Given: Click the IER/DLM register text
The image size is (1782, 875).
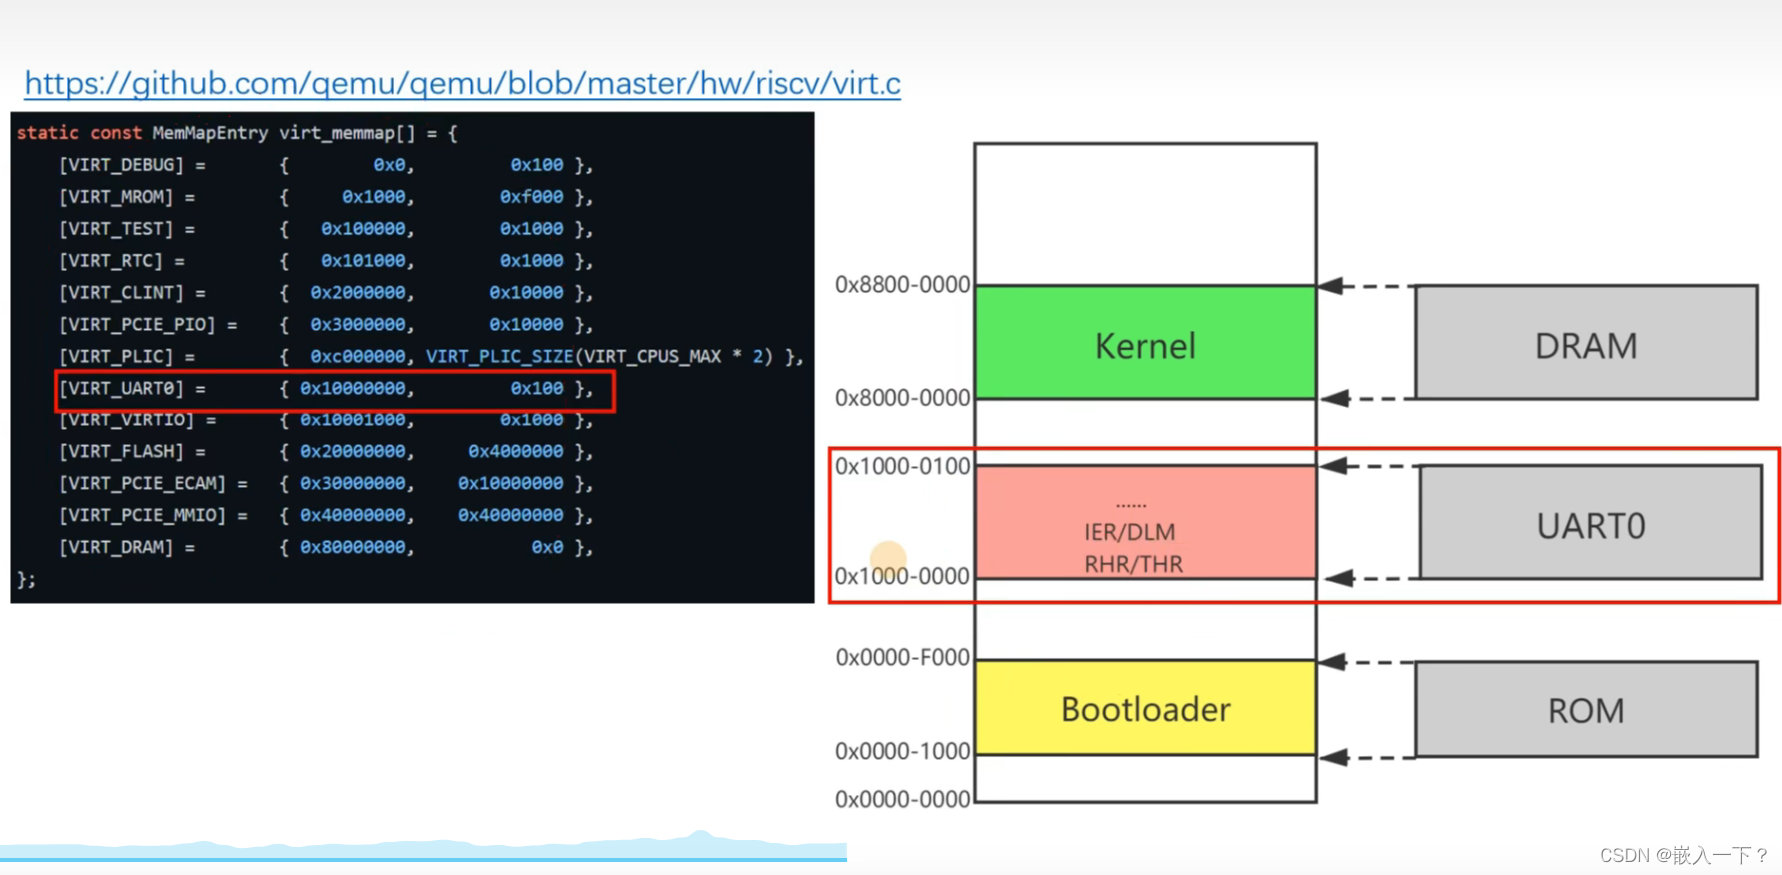Looking at the screenshot, I should coord(1130,532).
